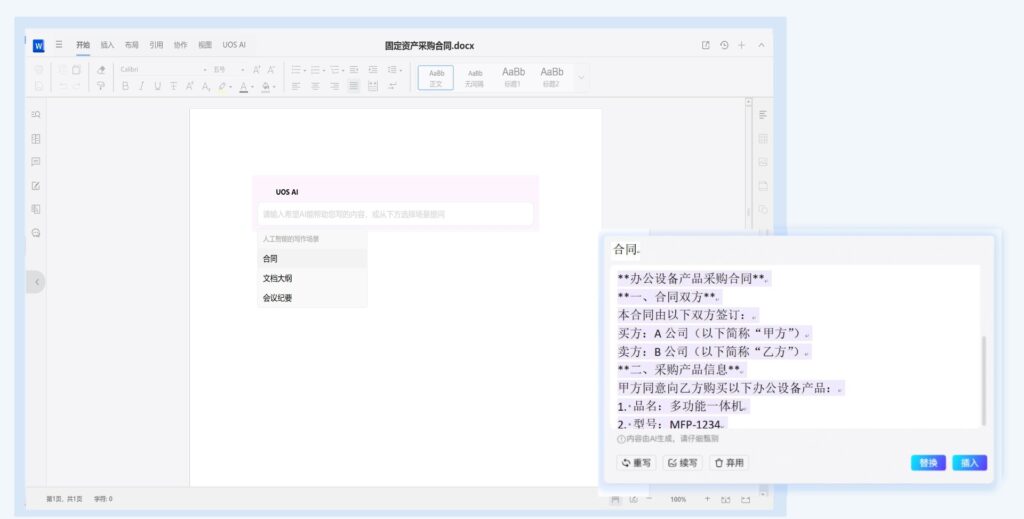1024x519 pixels.
Task: Click the 重写 rewrite button
Action: tap(636, 463)
